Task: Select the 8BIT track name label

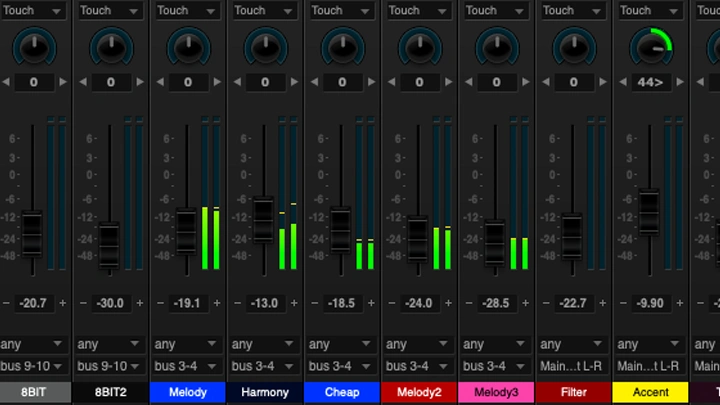Action: [x=34, y=392]
